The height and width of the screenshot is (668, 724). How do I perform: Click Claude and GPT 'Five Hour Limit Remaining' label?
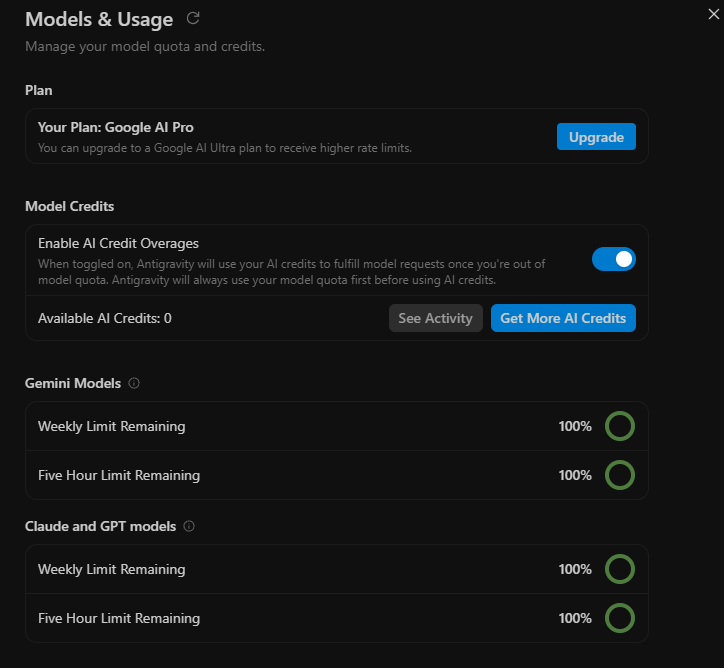pyautogui.click(x=119, y=619)
